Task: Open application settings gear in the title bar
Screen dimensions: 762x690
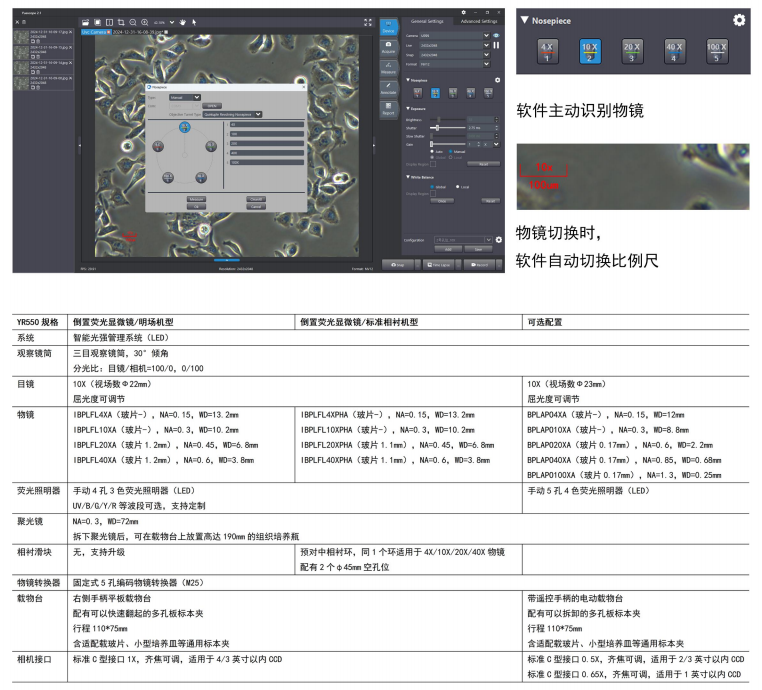Action: [x=464, y=13]
